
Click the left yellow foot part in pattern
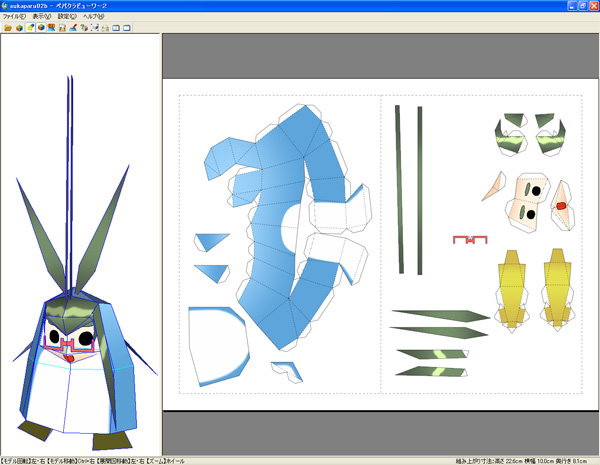pyautogui.click(x=512, y=290)
